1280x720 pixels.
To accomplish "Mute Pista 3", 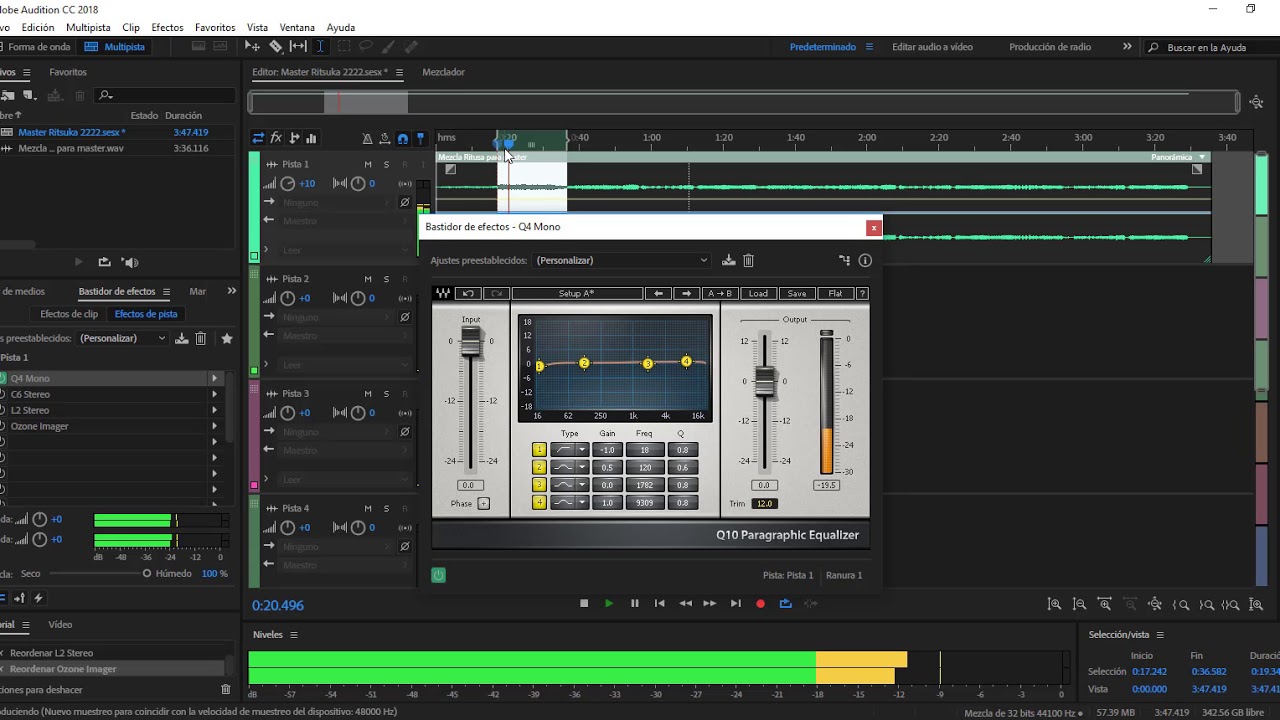I will click(368, 394).
